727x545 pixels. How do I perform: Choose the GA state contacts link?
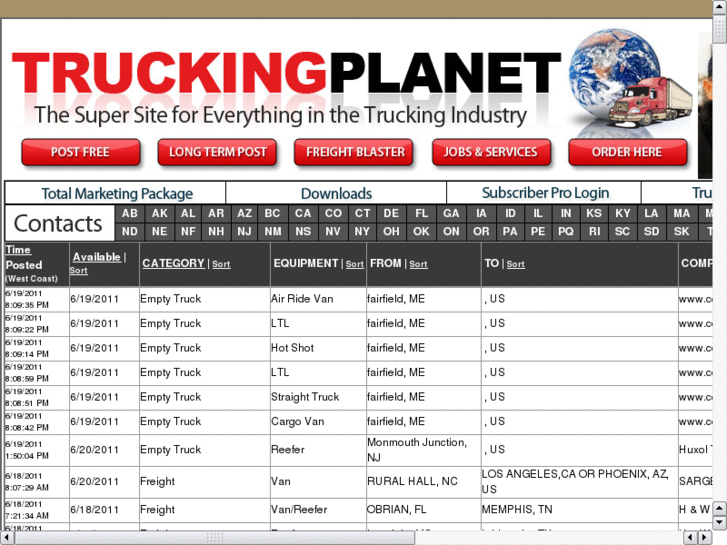point(451,213)
